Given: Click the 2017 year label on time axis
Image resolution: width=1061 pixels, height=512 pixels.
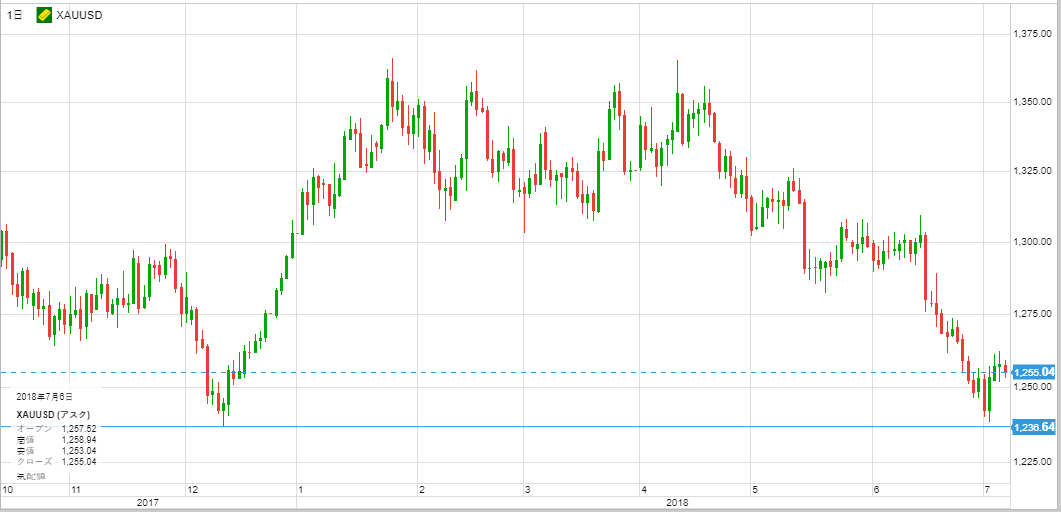Looking at the screenshot, I should click(148, 502).
